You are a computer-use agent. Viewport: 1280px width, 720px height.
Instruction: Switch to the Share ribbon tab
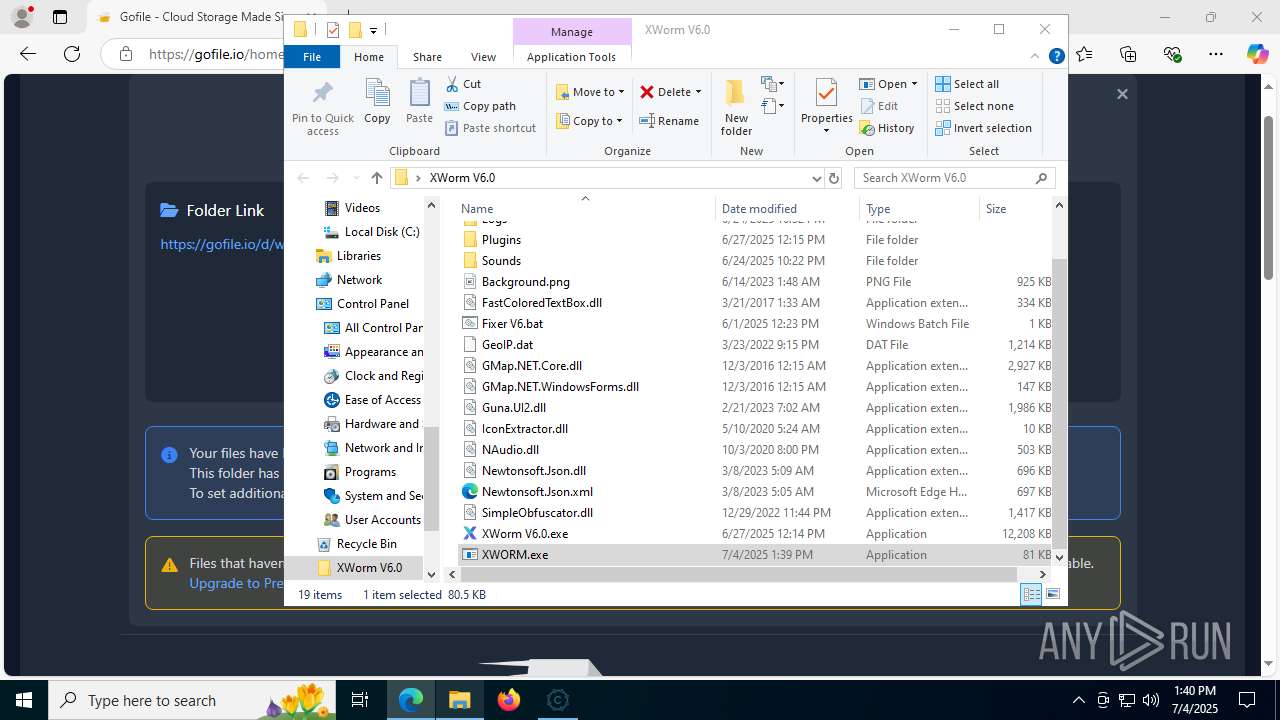click(x=427, y=57)
